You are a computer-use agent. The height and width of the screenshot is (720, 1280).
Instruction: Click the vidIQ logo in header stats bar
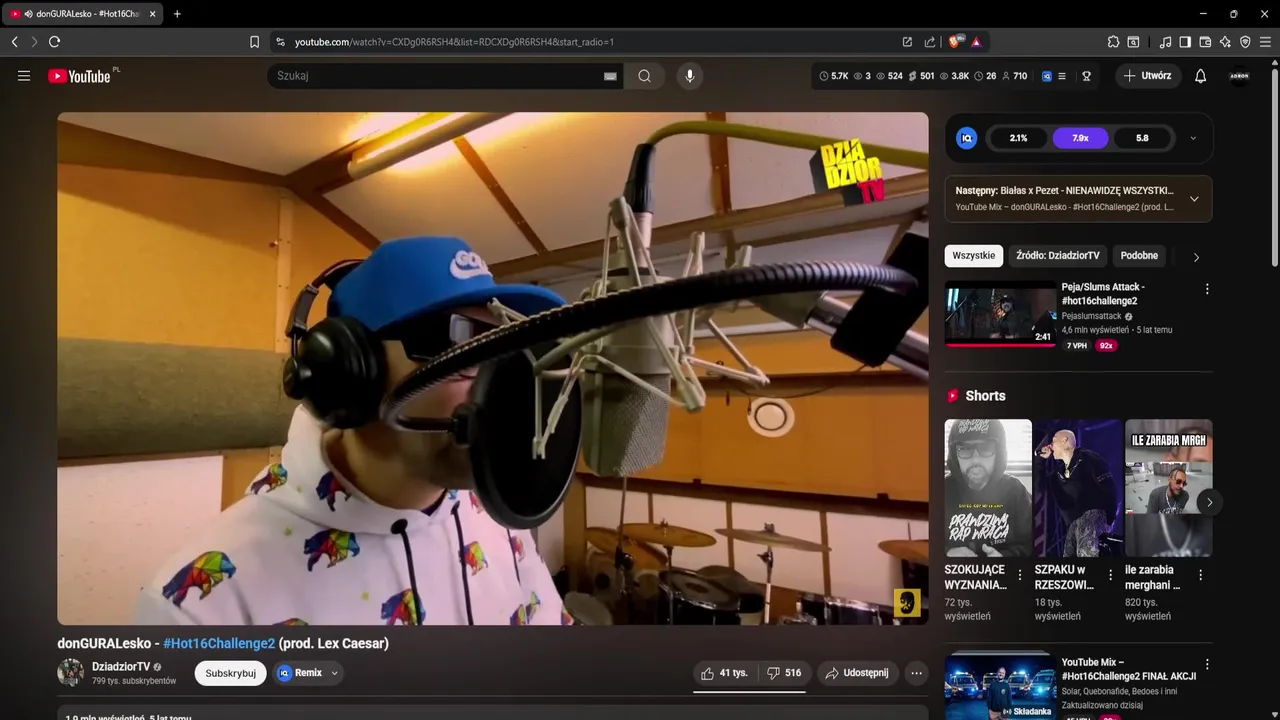(1047, 76)
